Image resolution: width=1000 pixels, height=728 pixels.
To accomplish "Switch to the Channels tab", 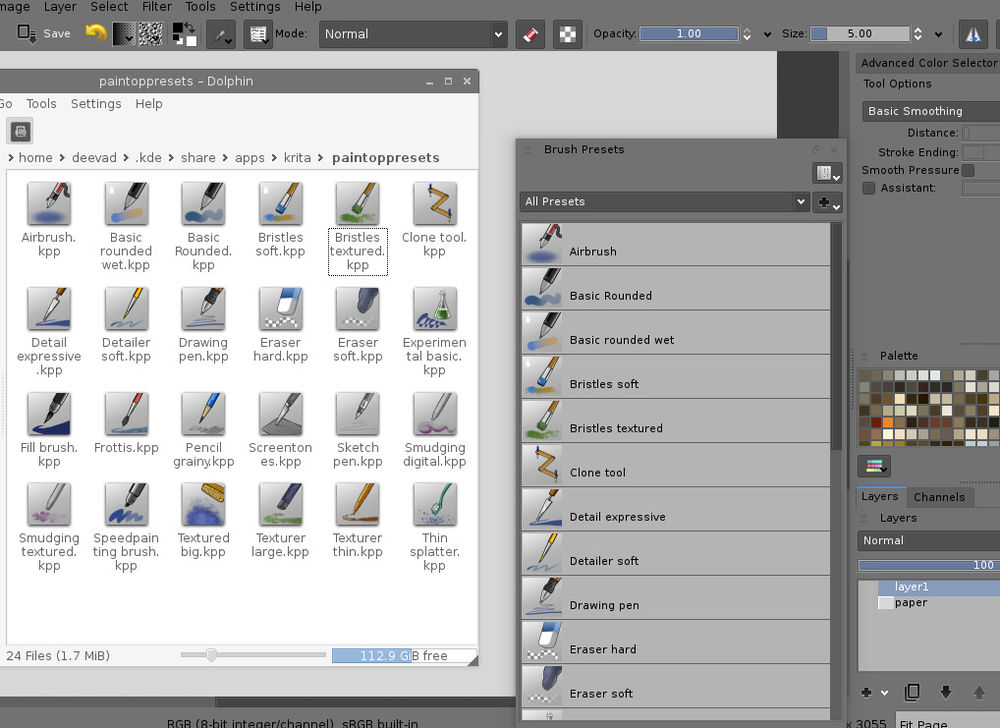I will coord(939,497).
